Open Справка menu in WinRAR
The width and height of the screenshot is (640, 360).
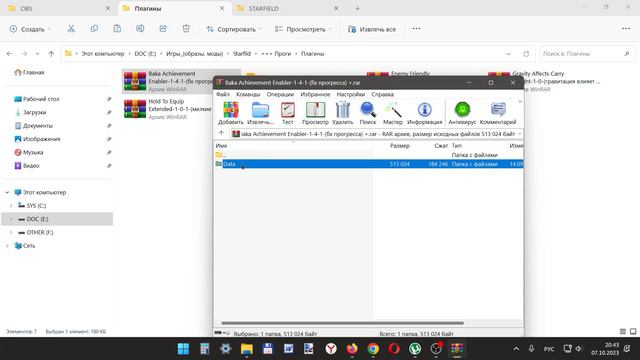(x=382, y=94)
